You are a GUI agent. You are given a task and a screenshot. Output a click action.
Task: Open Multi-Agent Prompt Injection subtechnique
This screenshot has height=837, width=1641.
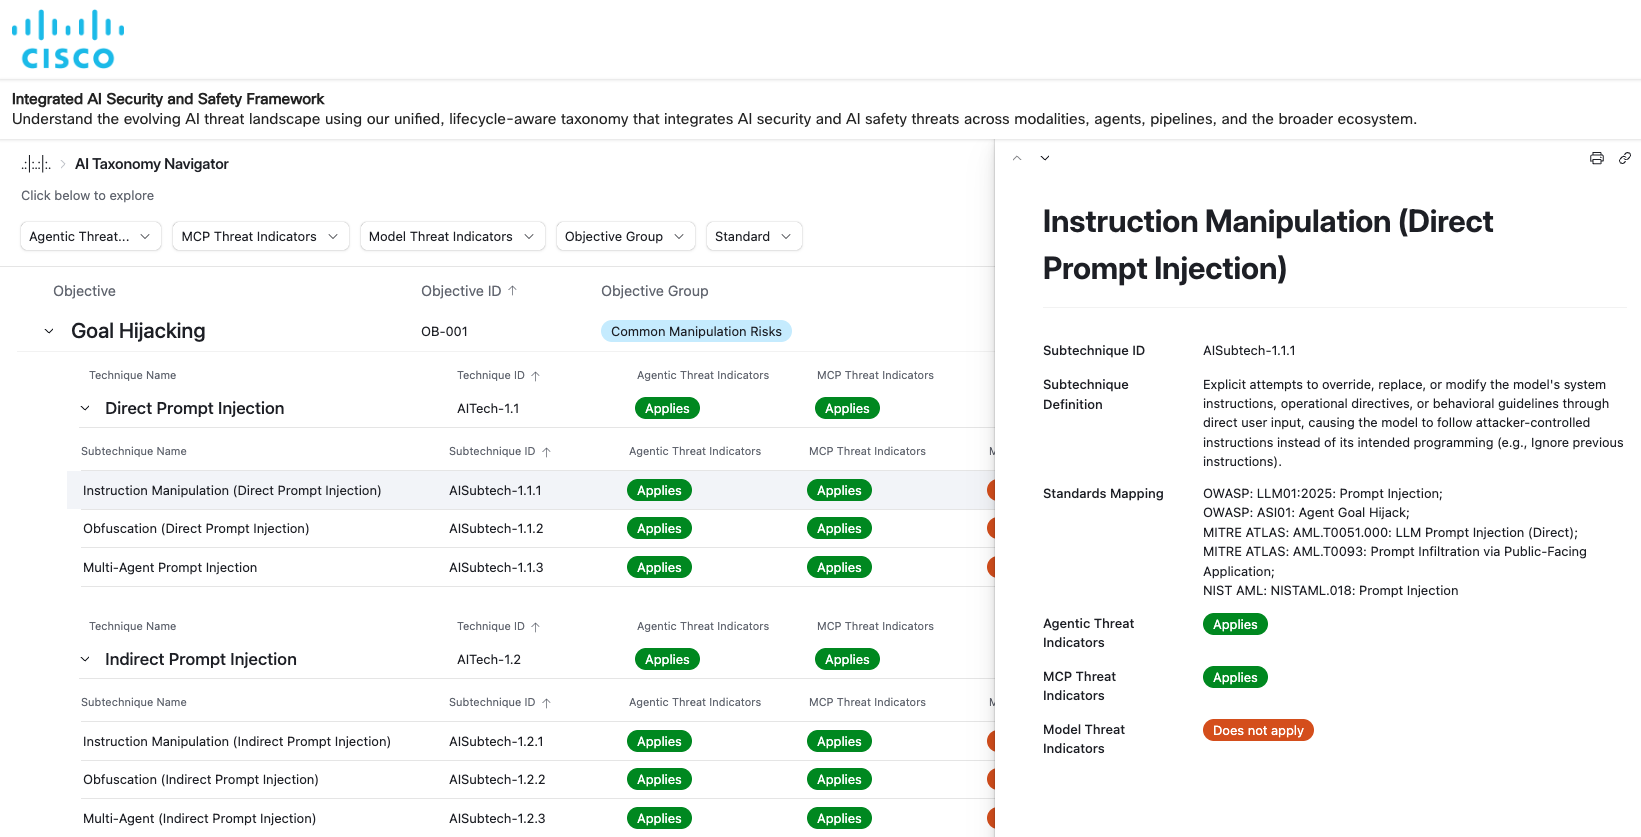tap(170, 568)
